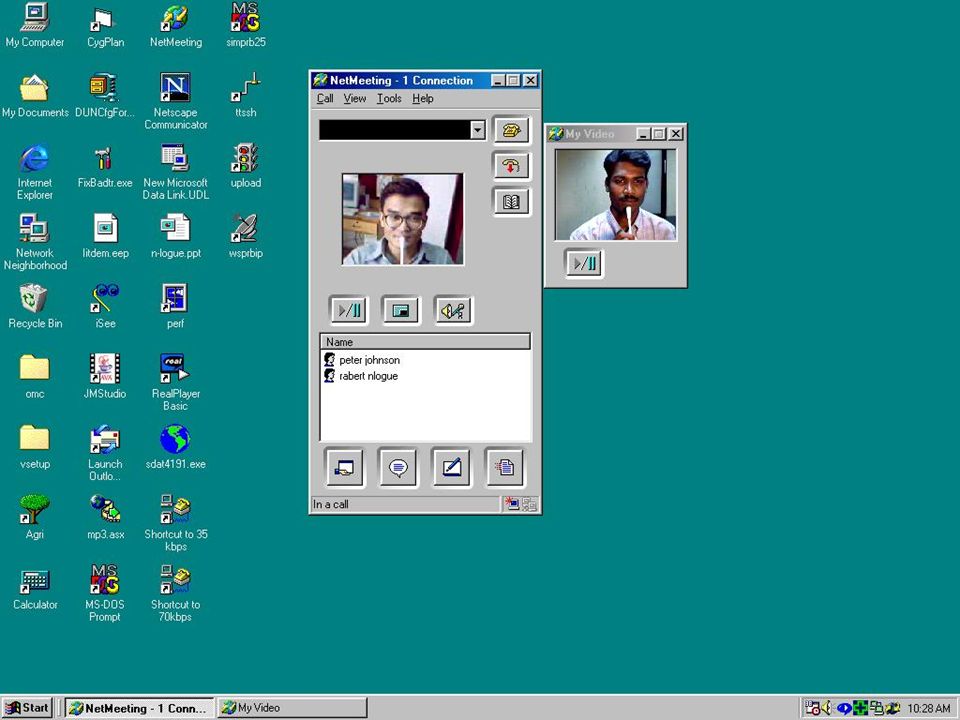Click the Start button on the taskbar

[28, 708]
